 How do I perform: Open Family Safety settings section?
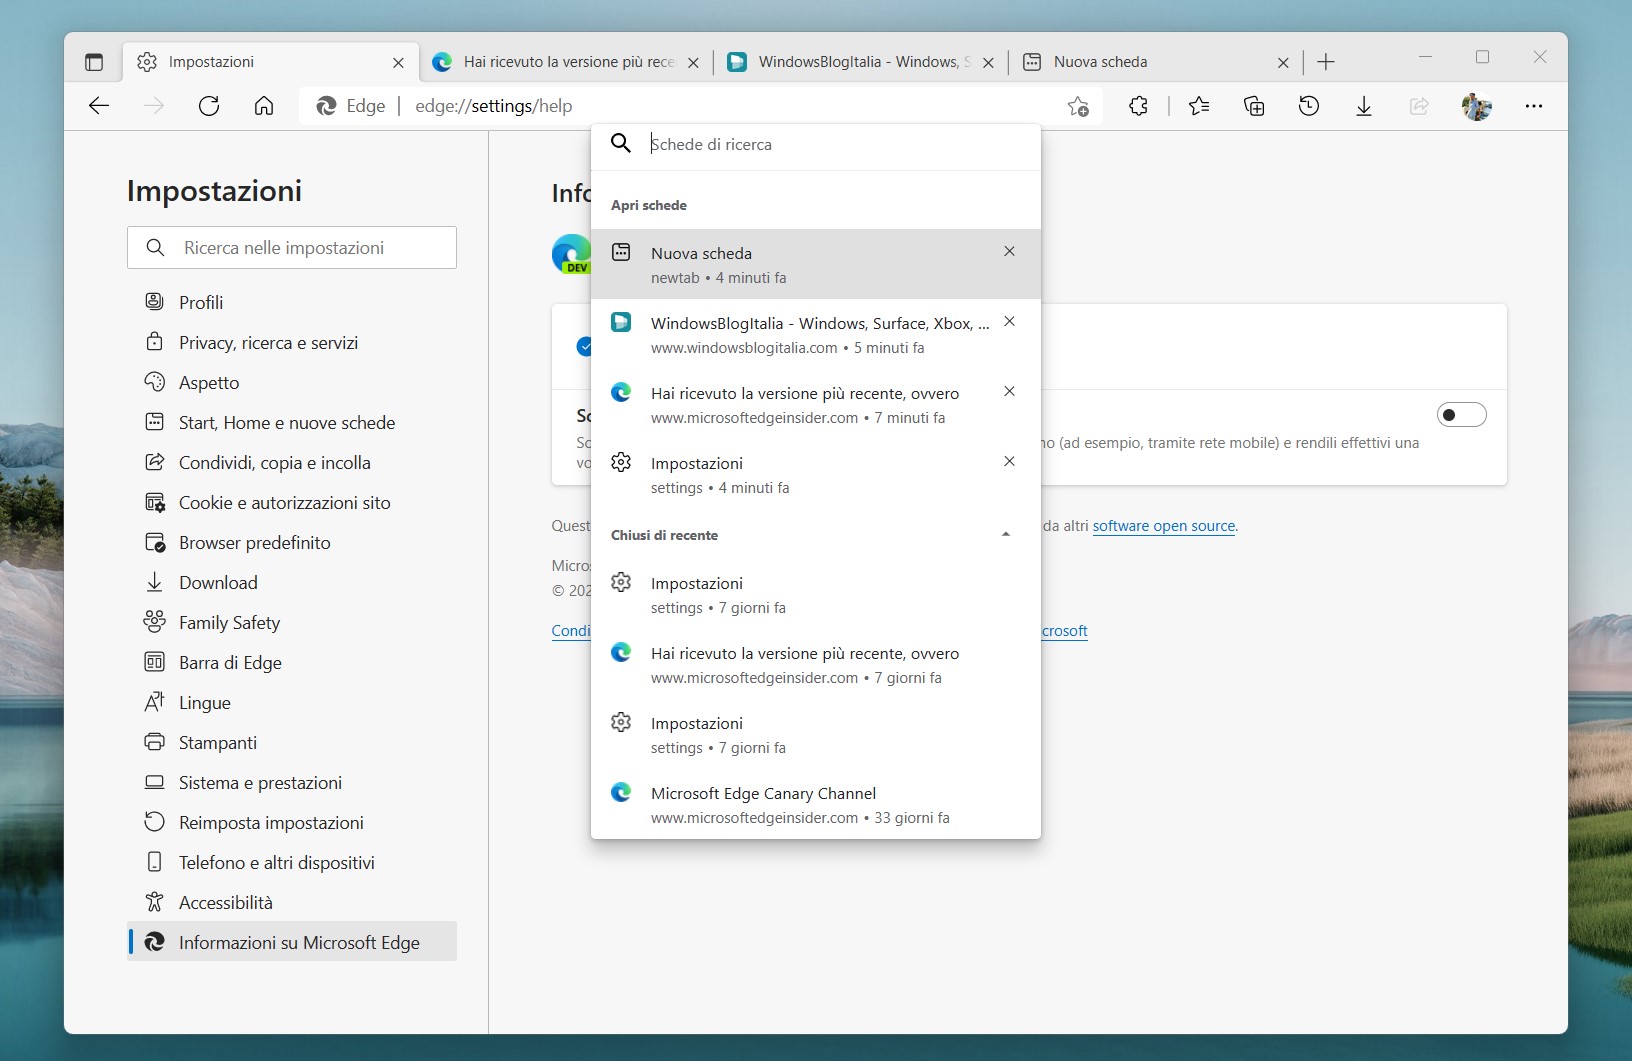coord(292,622)
